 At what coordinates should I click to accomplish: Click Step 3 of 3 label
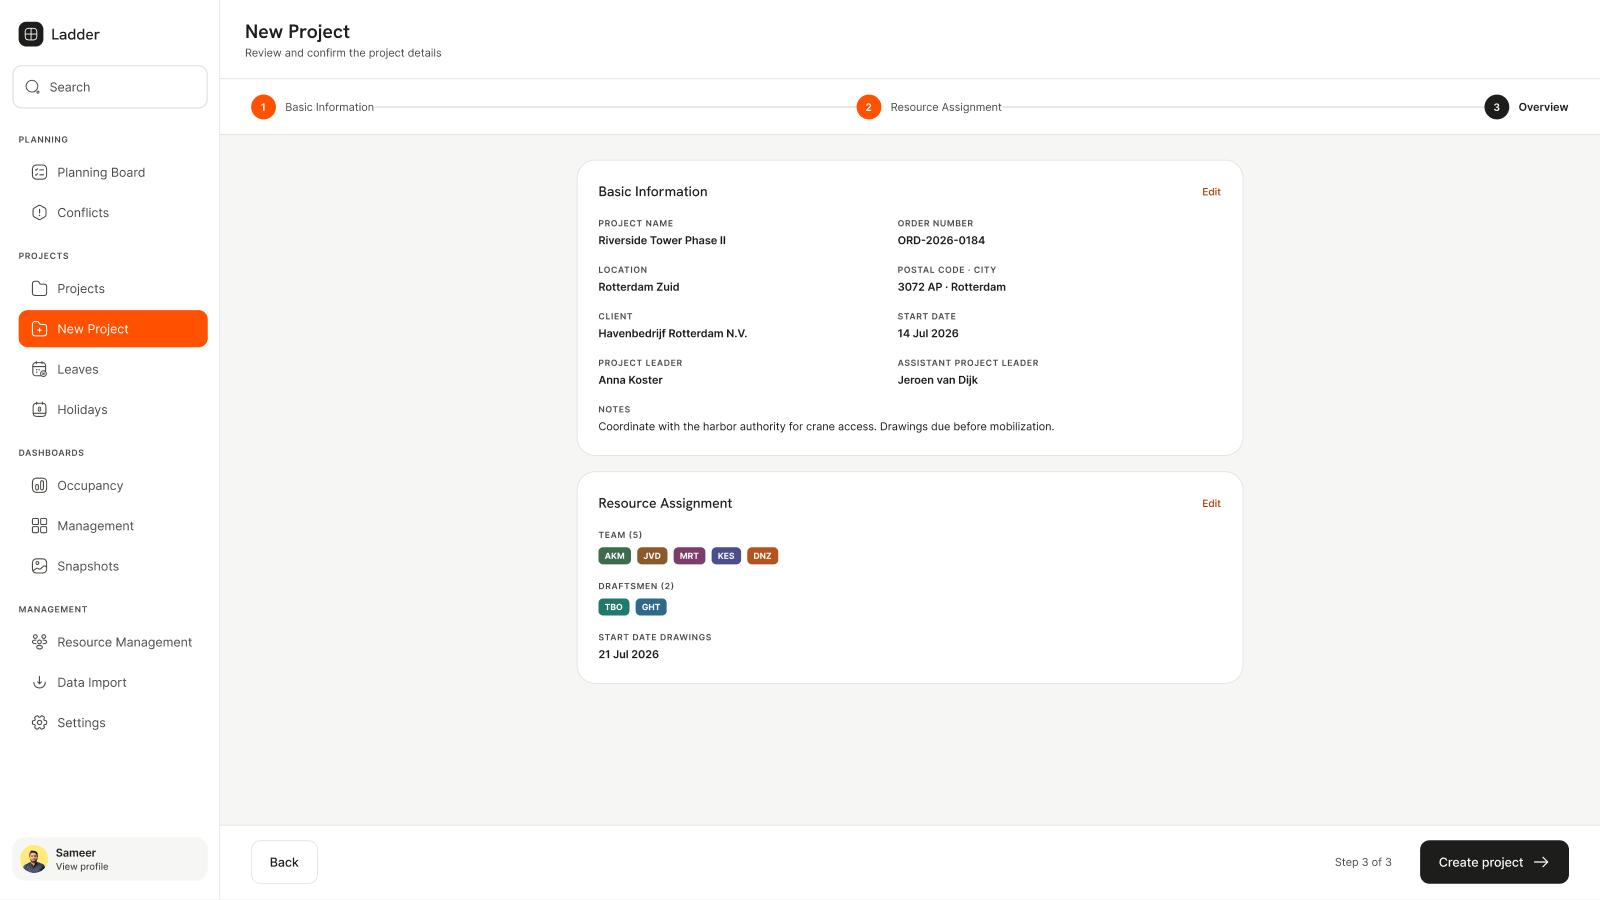click(1363, 862)
